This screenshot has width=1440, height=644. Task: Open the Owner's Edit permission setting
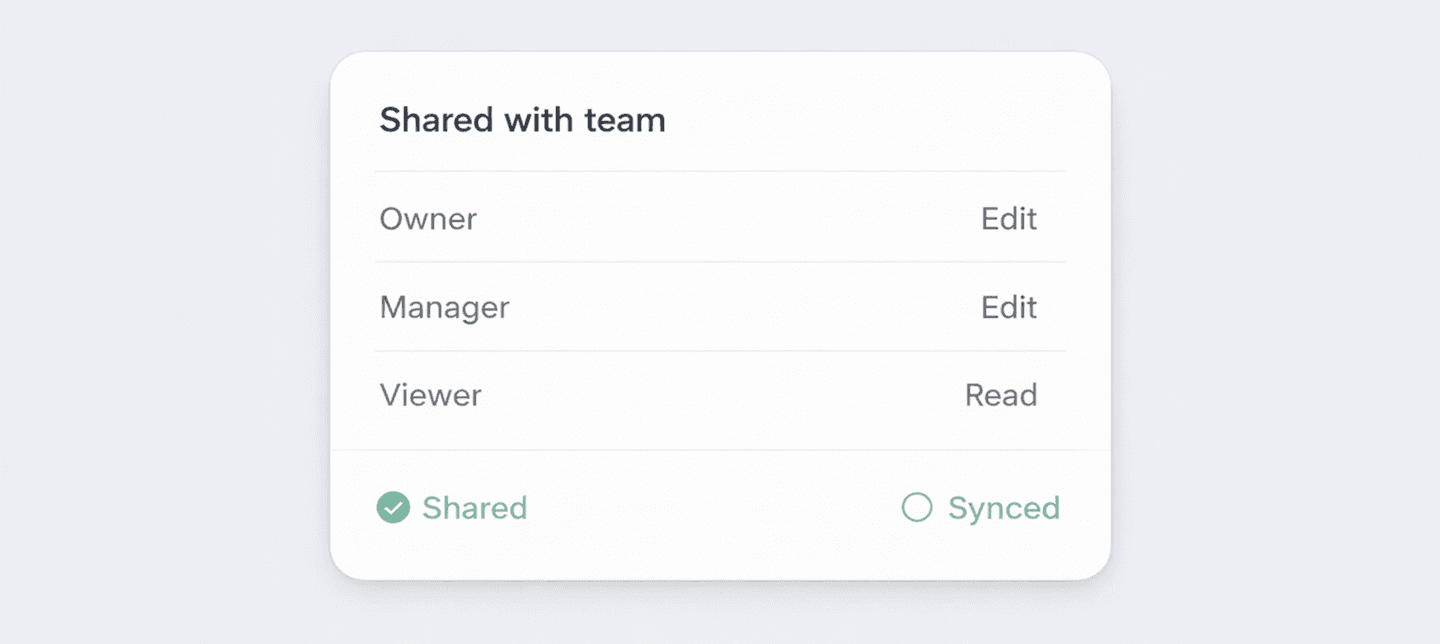coord(1008,219)
